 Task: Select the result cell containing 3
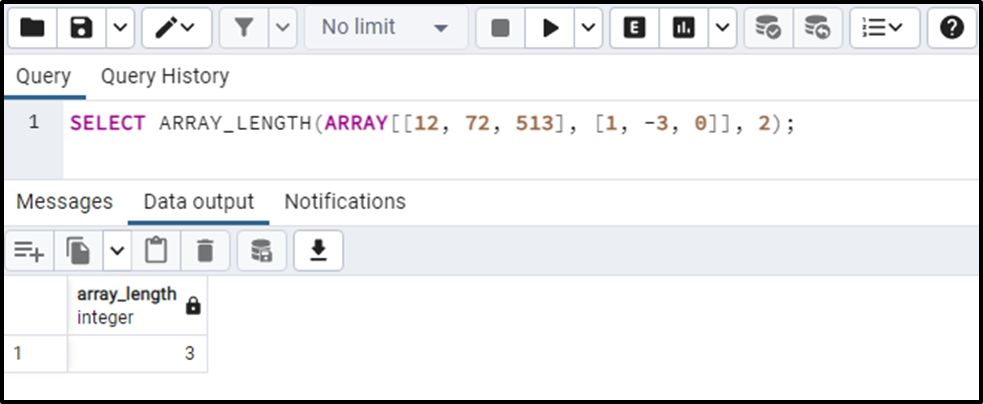(x=137, y=354)
